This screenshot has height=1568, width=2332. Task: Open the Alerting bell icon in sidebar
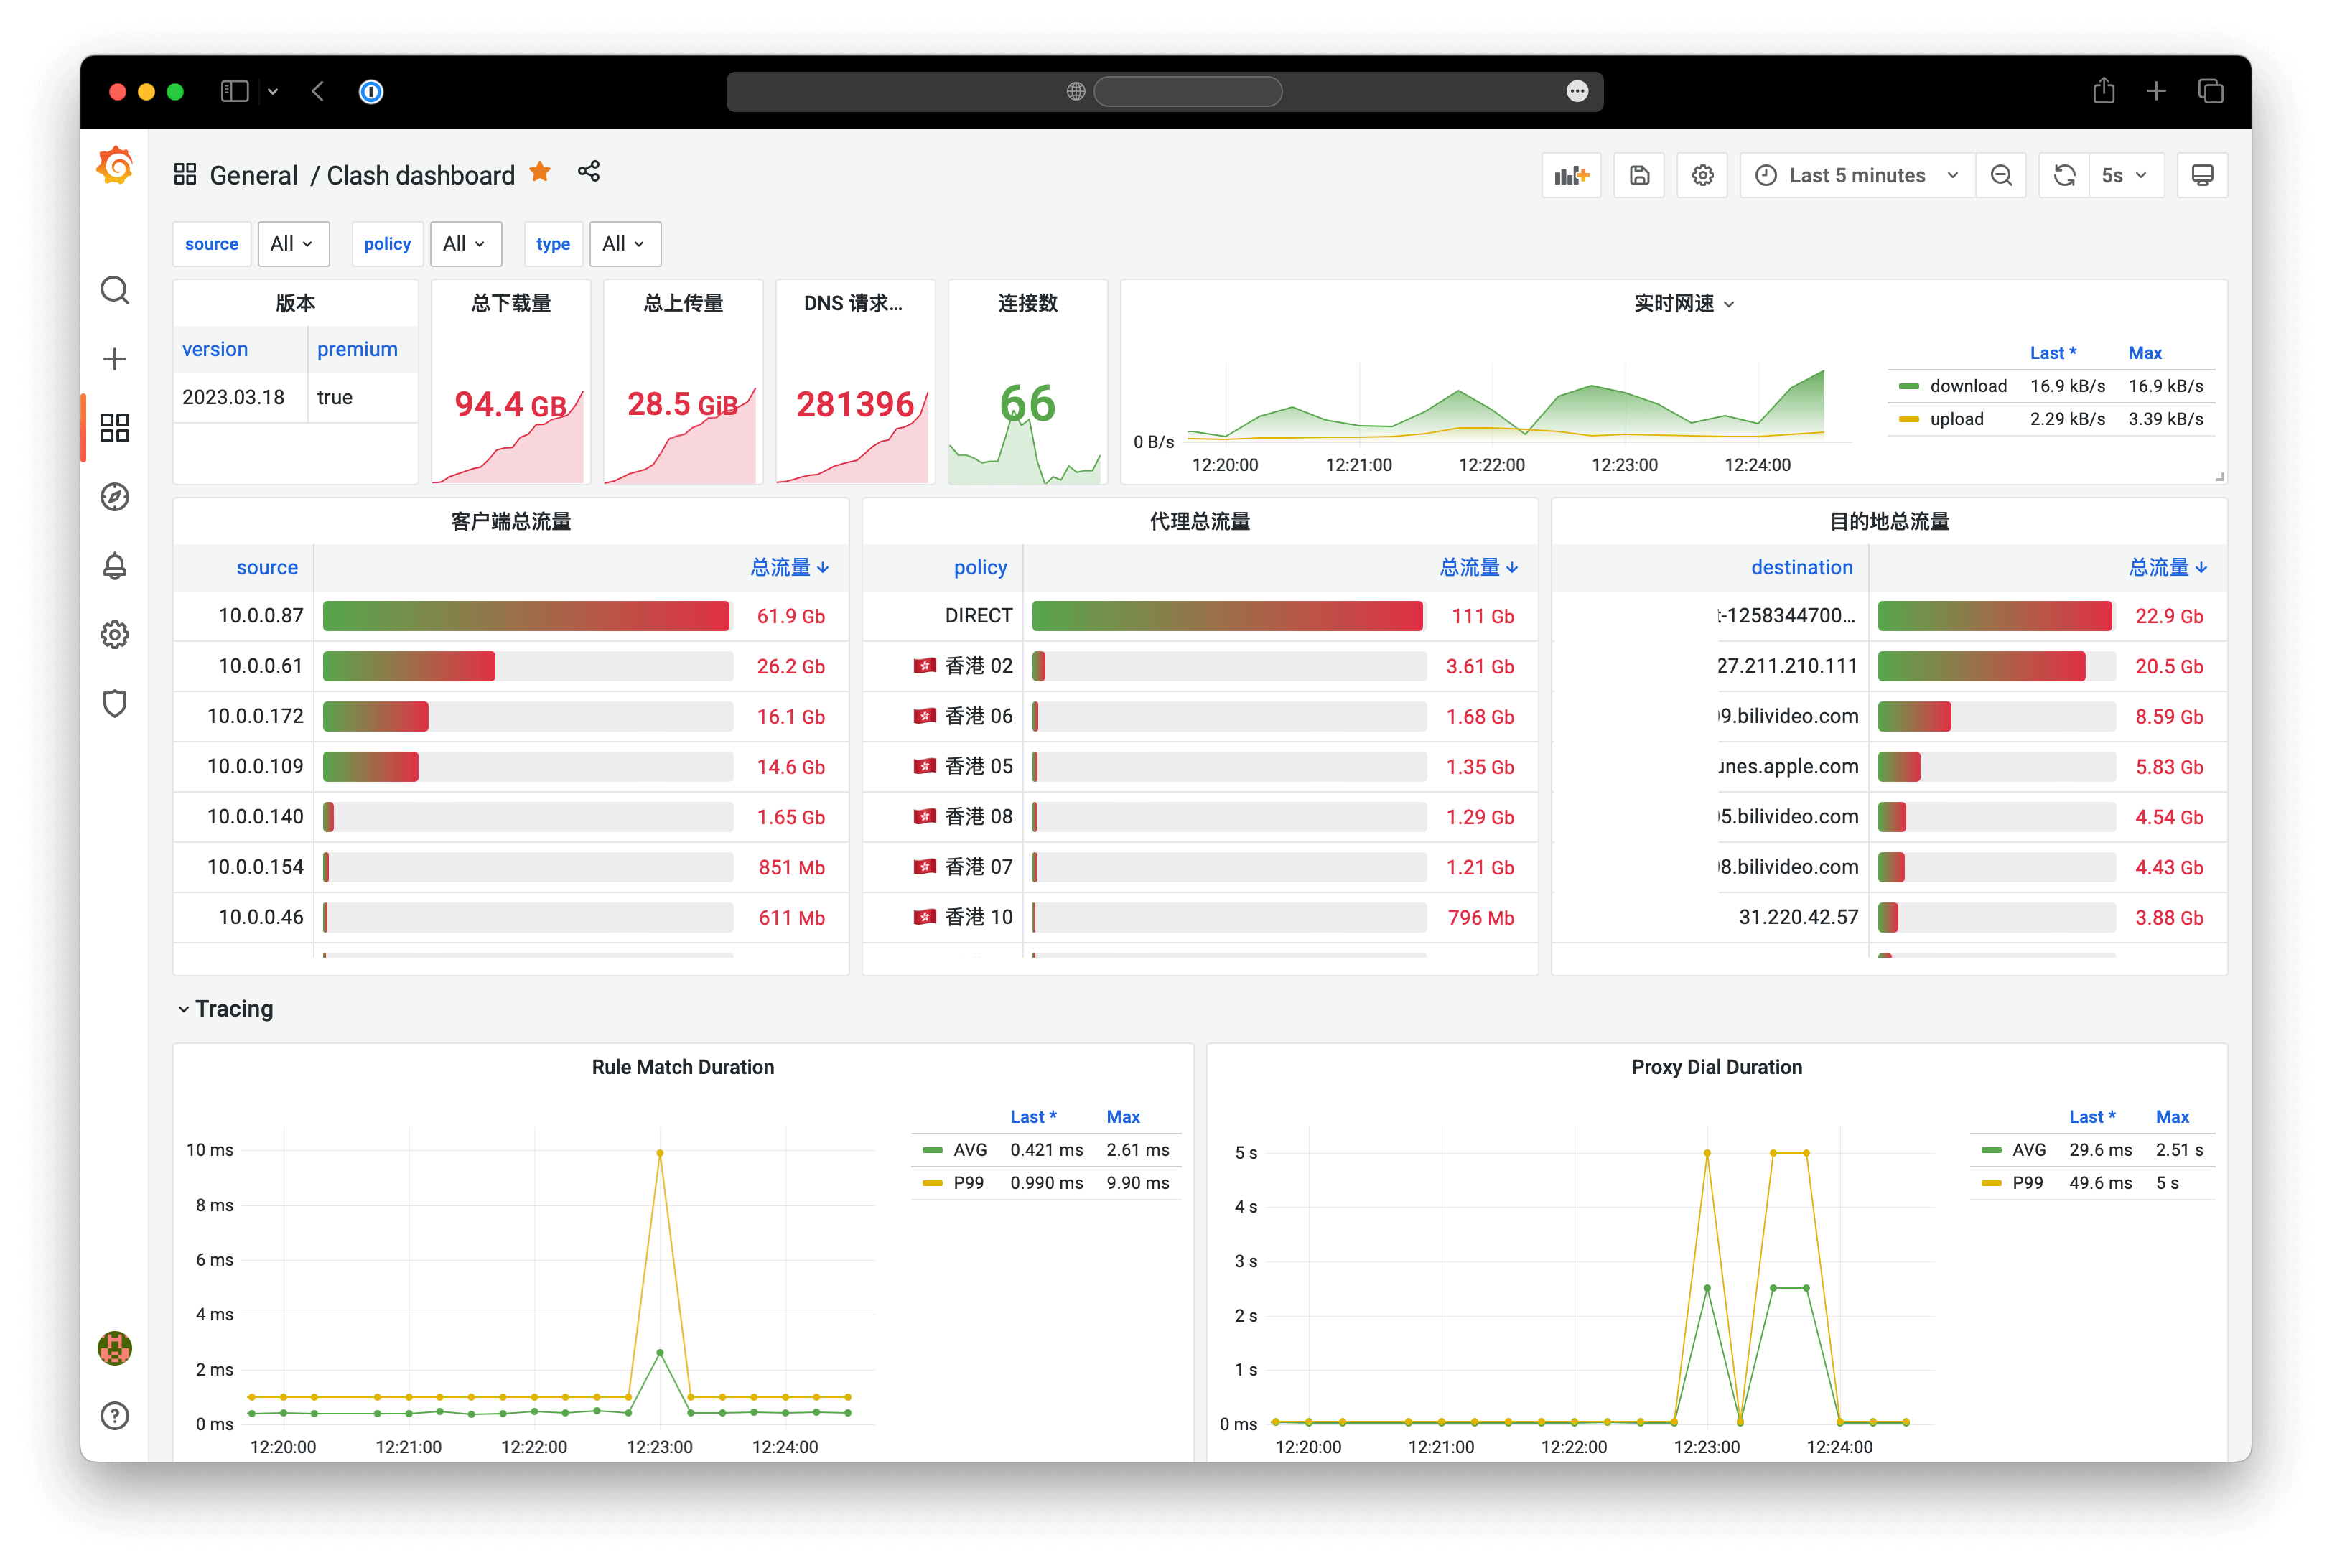115,566
